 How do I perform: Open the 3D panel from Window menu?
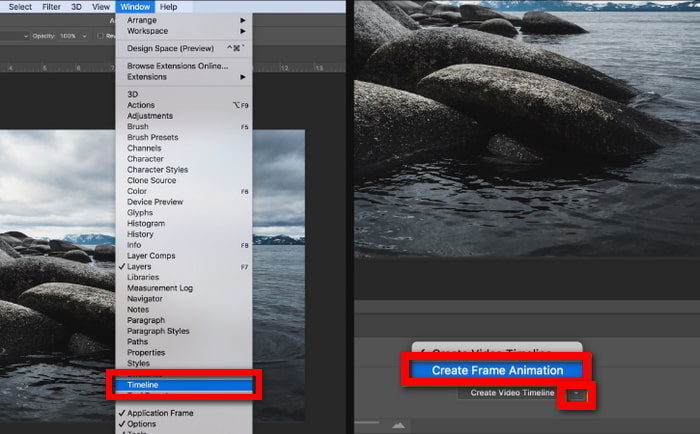click(184, 94)
